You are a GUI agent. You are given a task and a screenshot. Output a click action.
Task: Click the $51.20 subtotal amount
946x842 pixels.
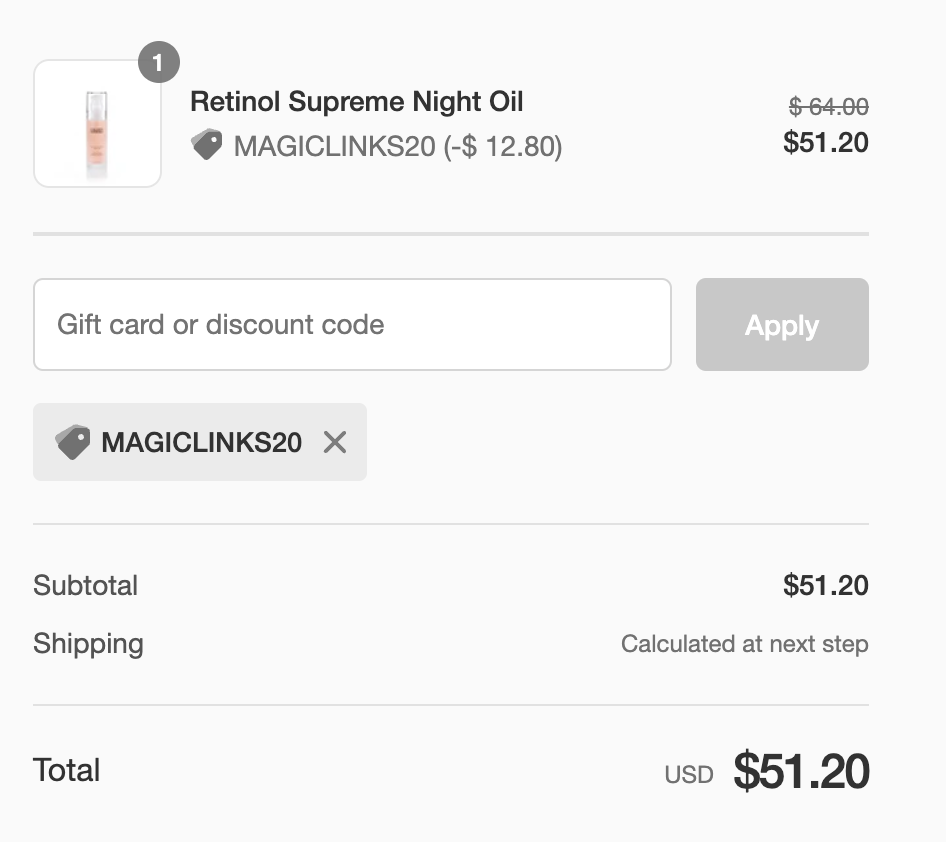coord(825,585)
